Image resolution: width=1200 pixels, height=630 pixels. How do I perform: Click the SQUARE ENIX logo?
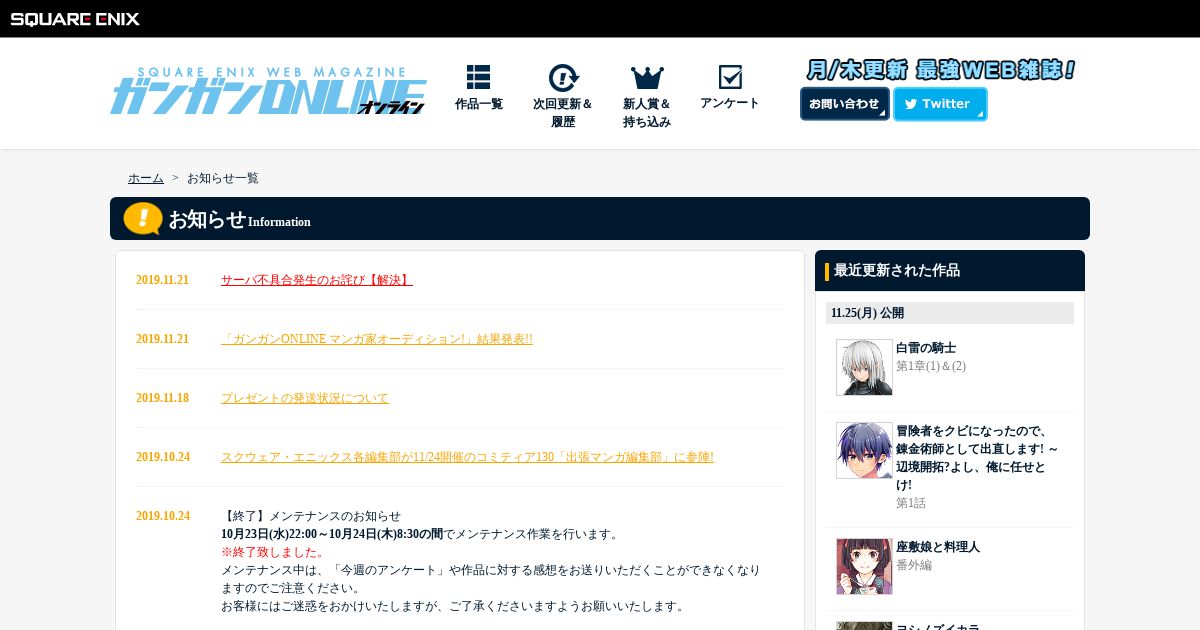point(75,18)
